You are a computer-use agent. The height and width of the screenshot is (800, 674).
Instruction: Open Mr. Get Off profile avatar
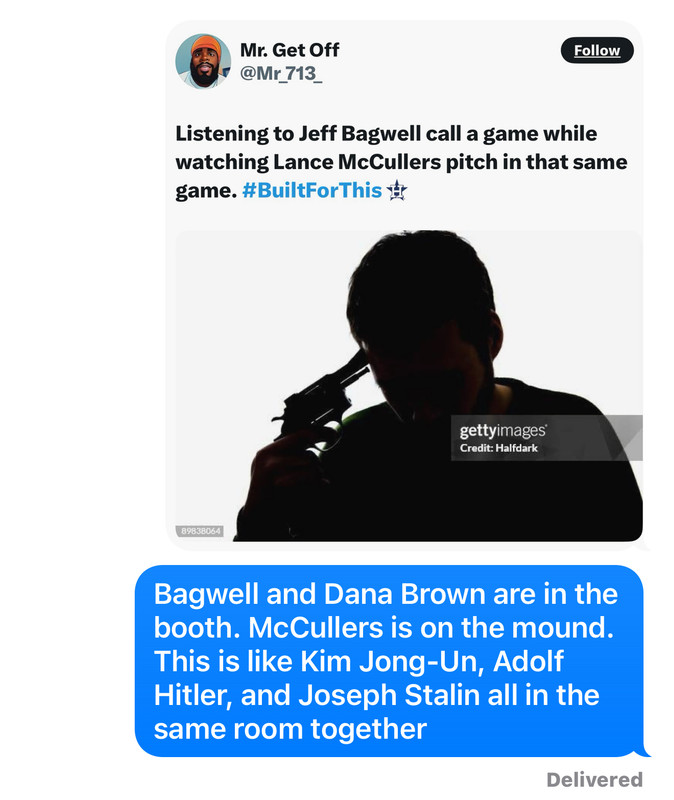point(203,61)
